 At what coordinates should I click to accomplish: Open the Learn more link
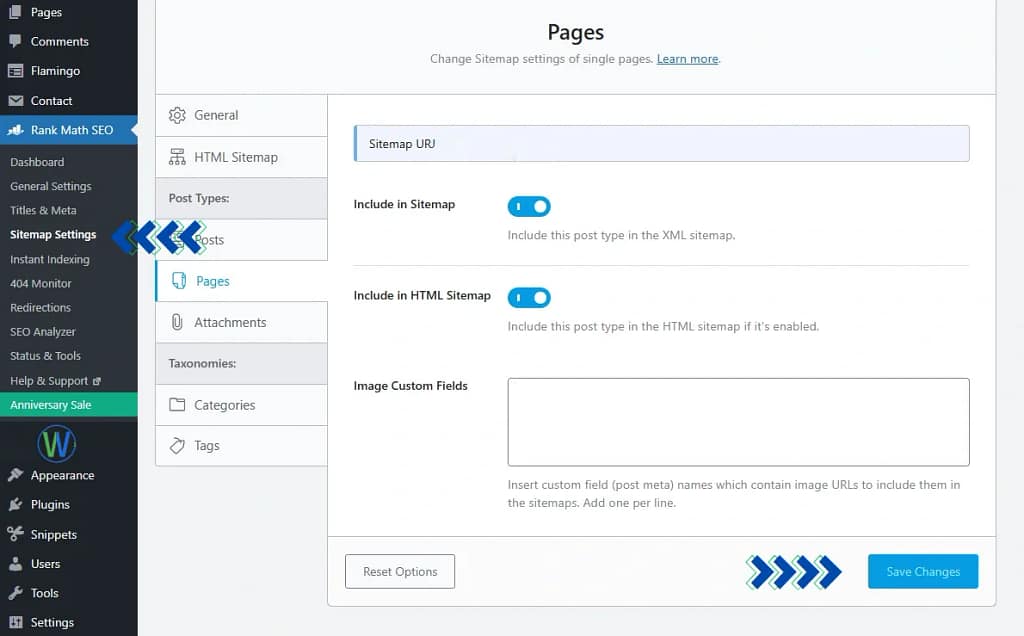click(687, 59)
